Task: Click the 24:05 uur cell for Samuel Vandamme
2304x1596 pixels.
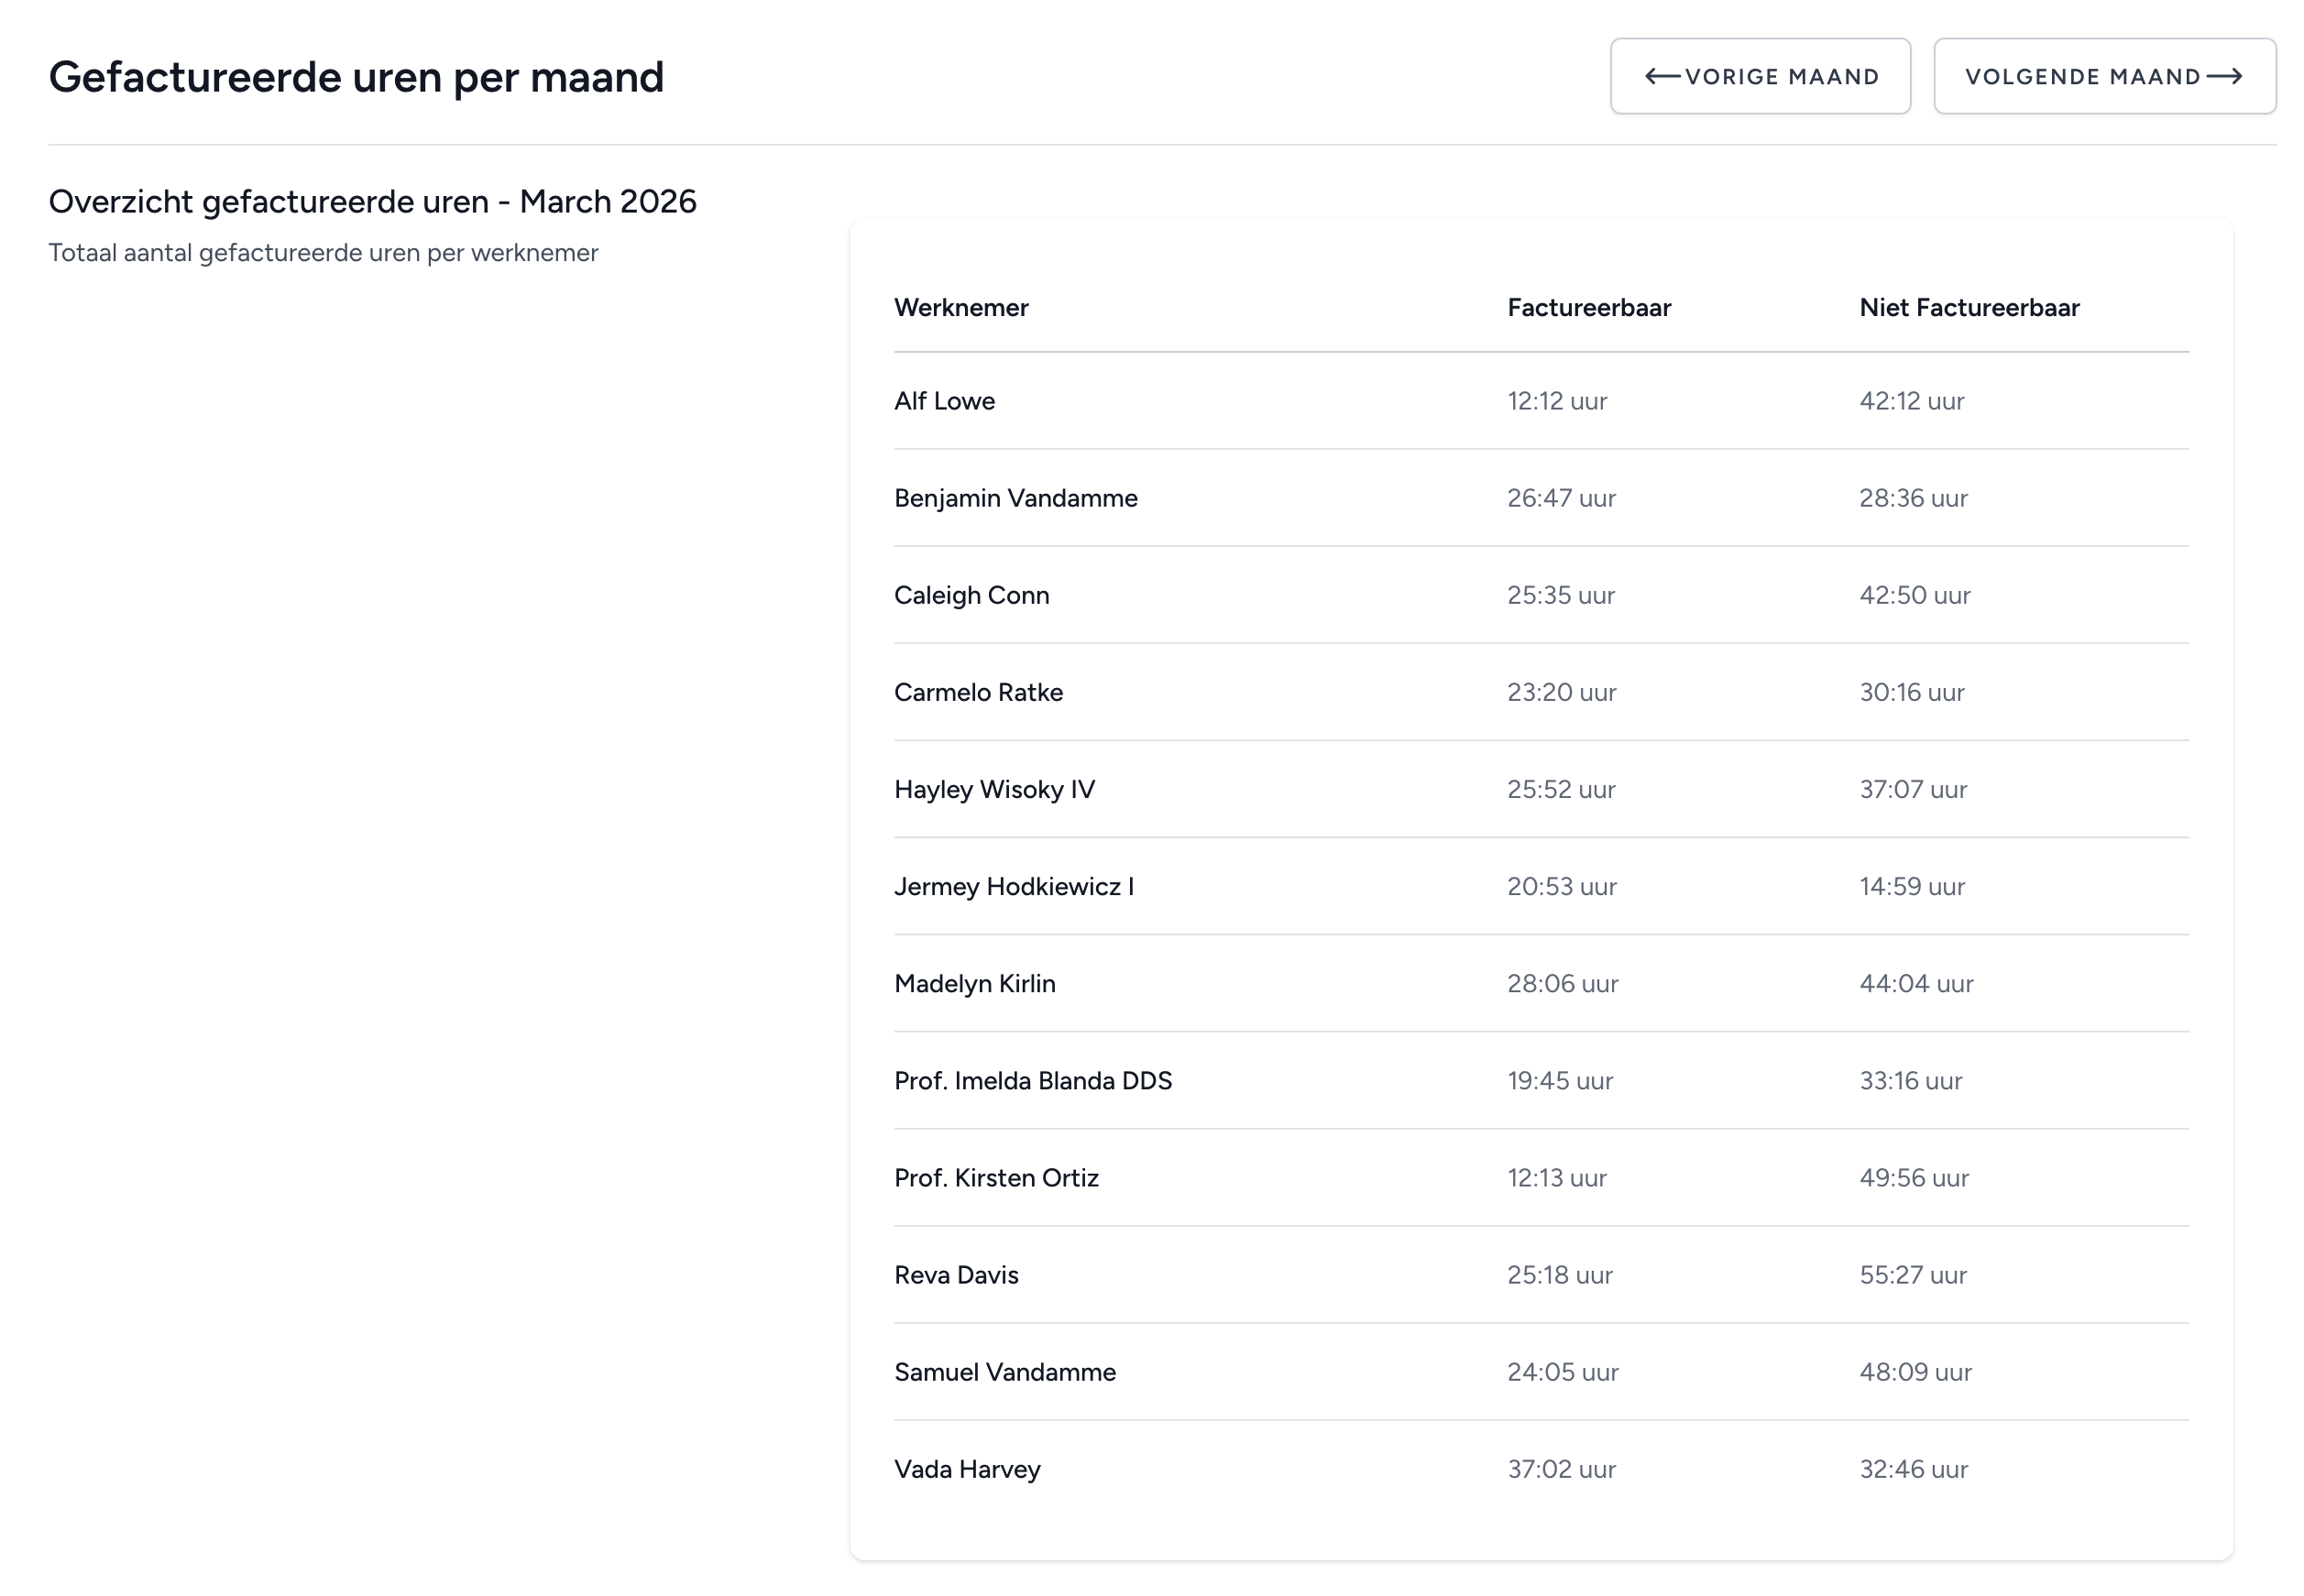Action: pyautogui.click(x=1563, y=1371)
